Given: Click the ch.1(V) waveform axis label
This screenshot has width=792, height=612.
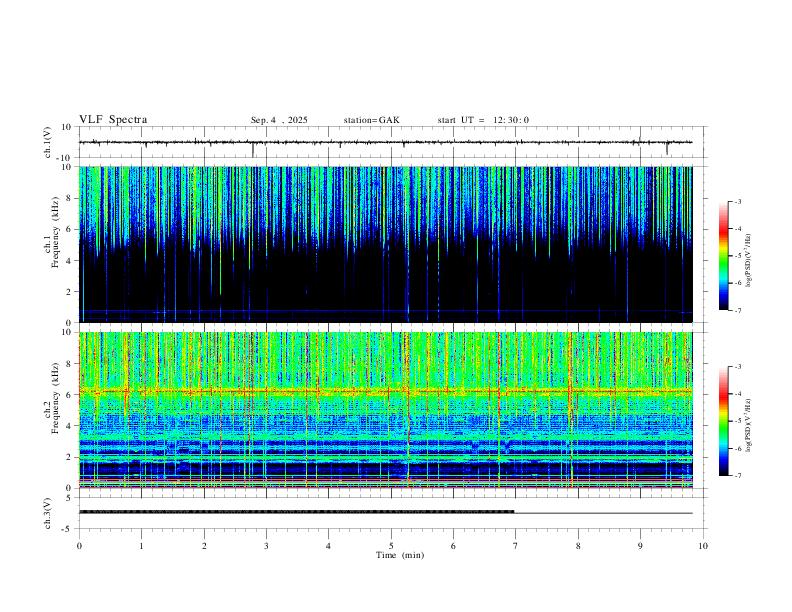Looking at the screenshot, I should 48,142.
